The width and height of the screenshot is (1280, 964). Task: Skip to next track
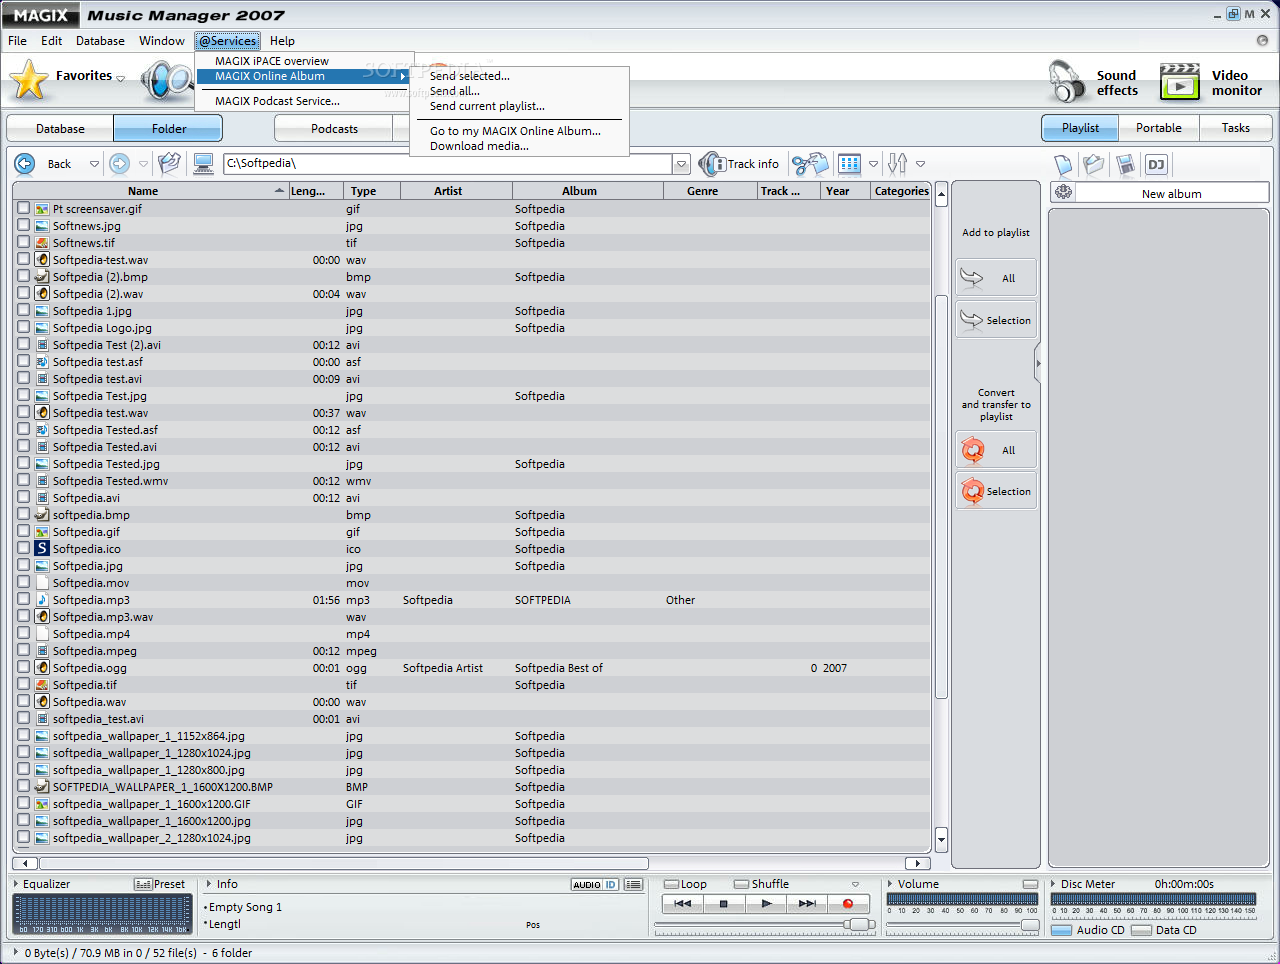tap(807, 903)
